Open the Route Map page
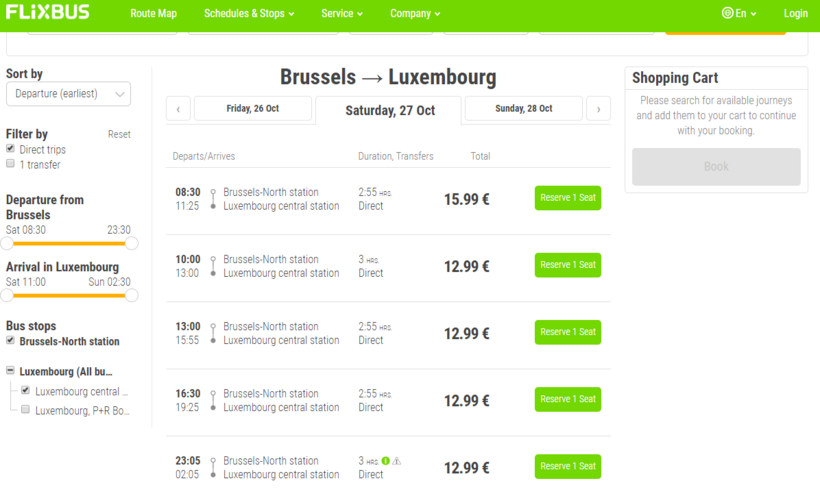 (153, 14)
